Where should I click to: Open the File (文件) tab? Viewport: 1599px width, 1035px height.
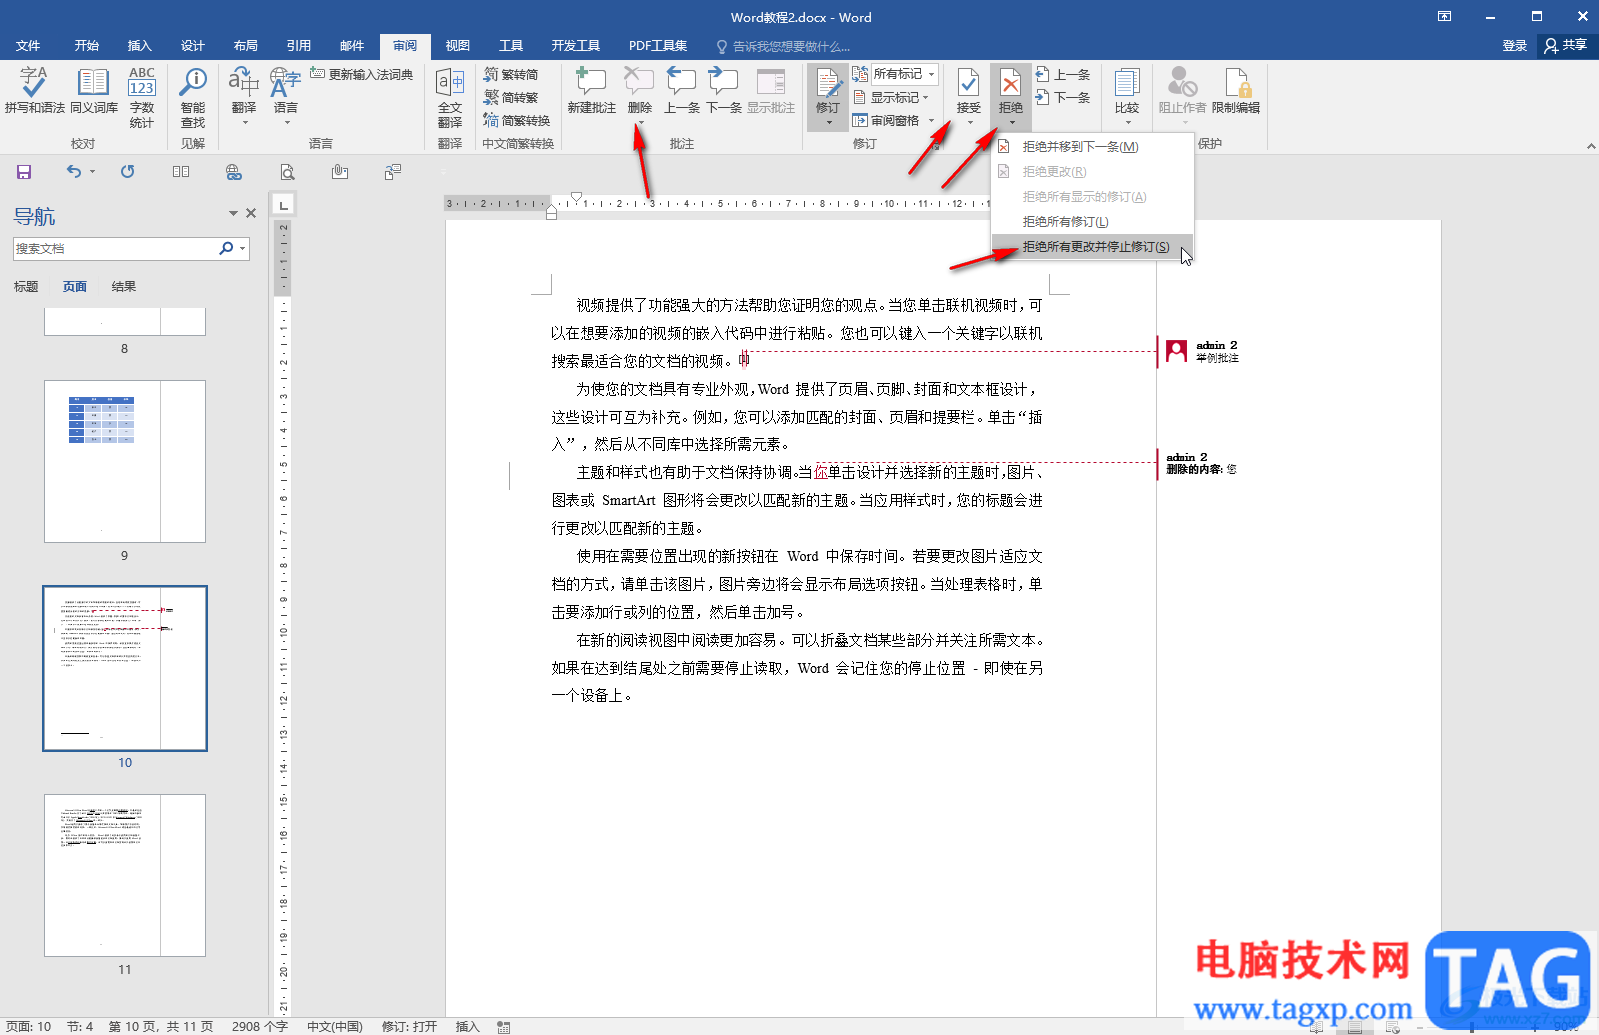pos(28,46)
